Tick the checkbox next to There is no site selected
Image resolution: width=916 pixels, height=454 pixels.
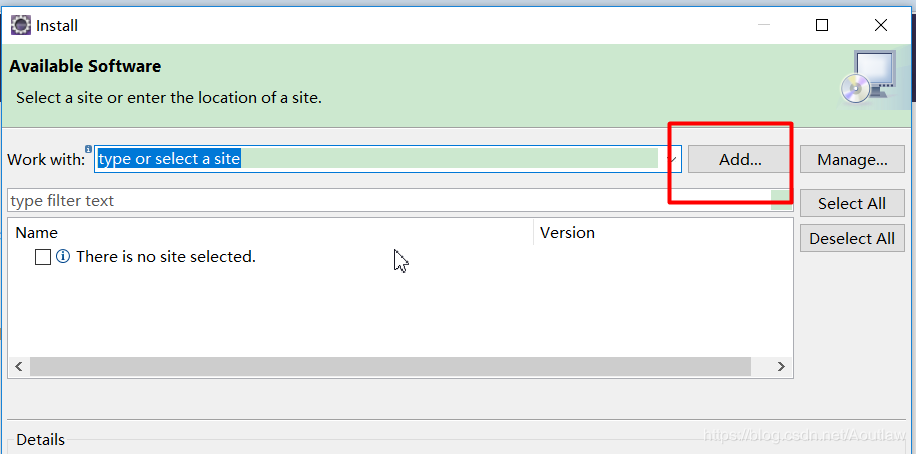[43, 257]
